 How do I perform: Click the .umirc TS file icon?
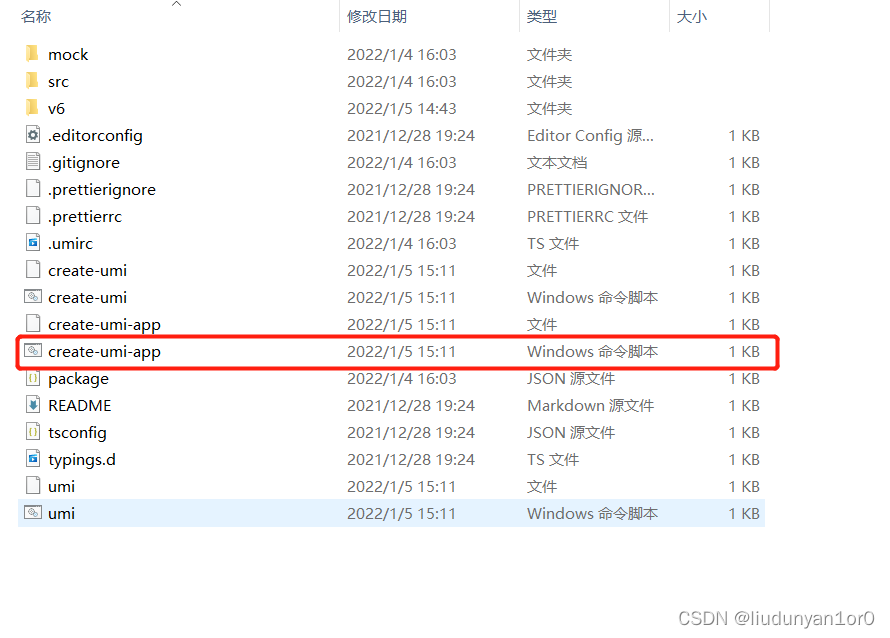pos(33,243)
